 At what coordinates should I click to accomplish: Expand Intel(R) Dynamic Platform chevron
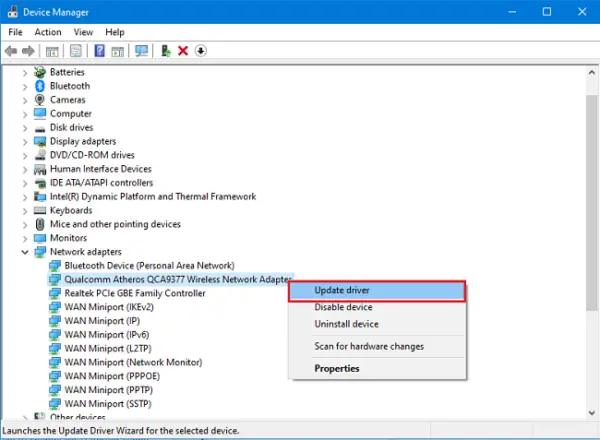click(25, 197)
